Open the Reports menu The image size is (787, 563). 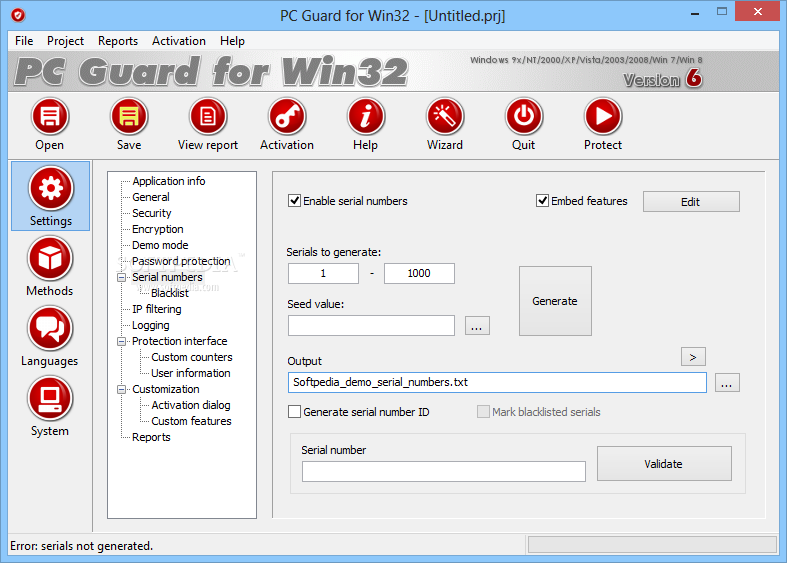(x=118, y=41)
